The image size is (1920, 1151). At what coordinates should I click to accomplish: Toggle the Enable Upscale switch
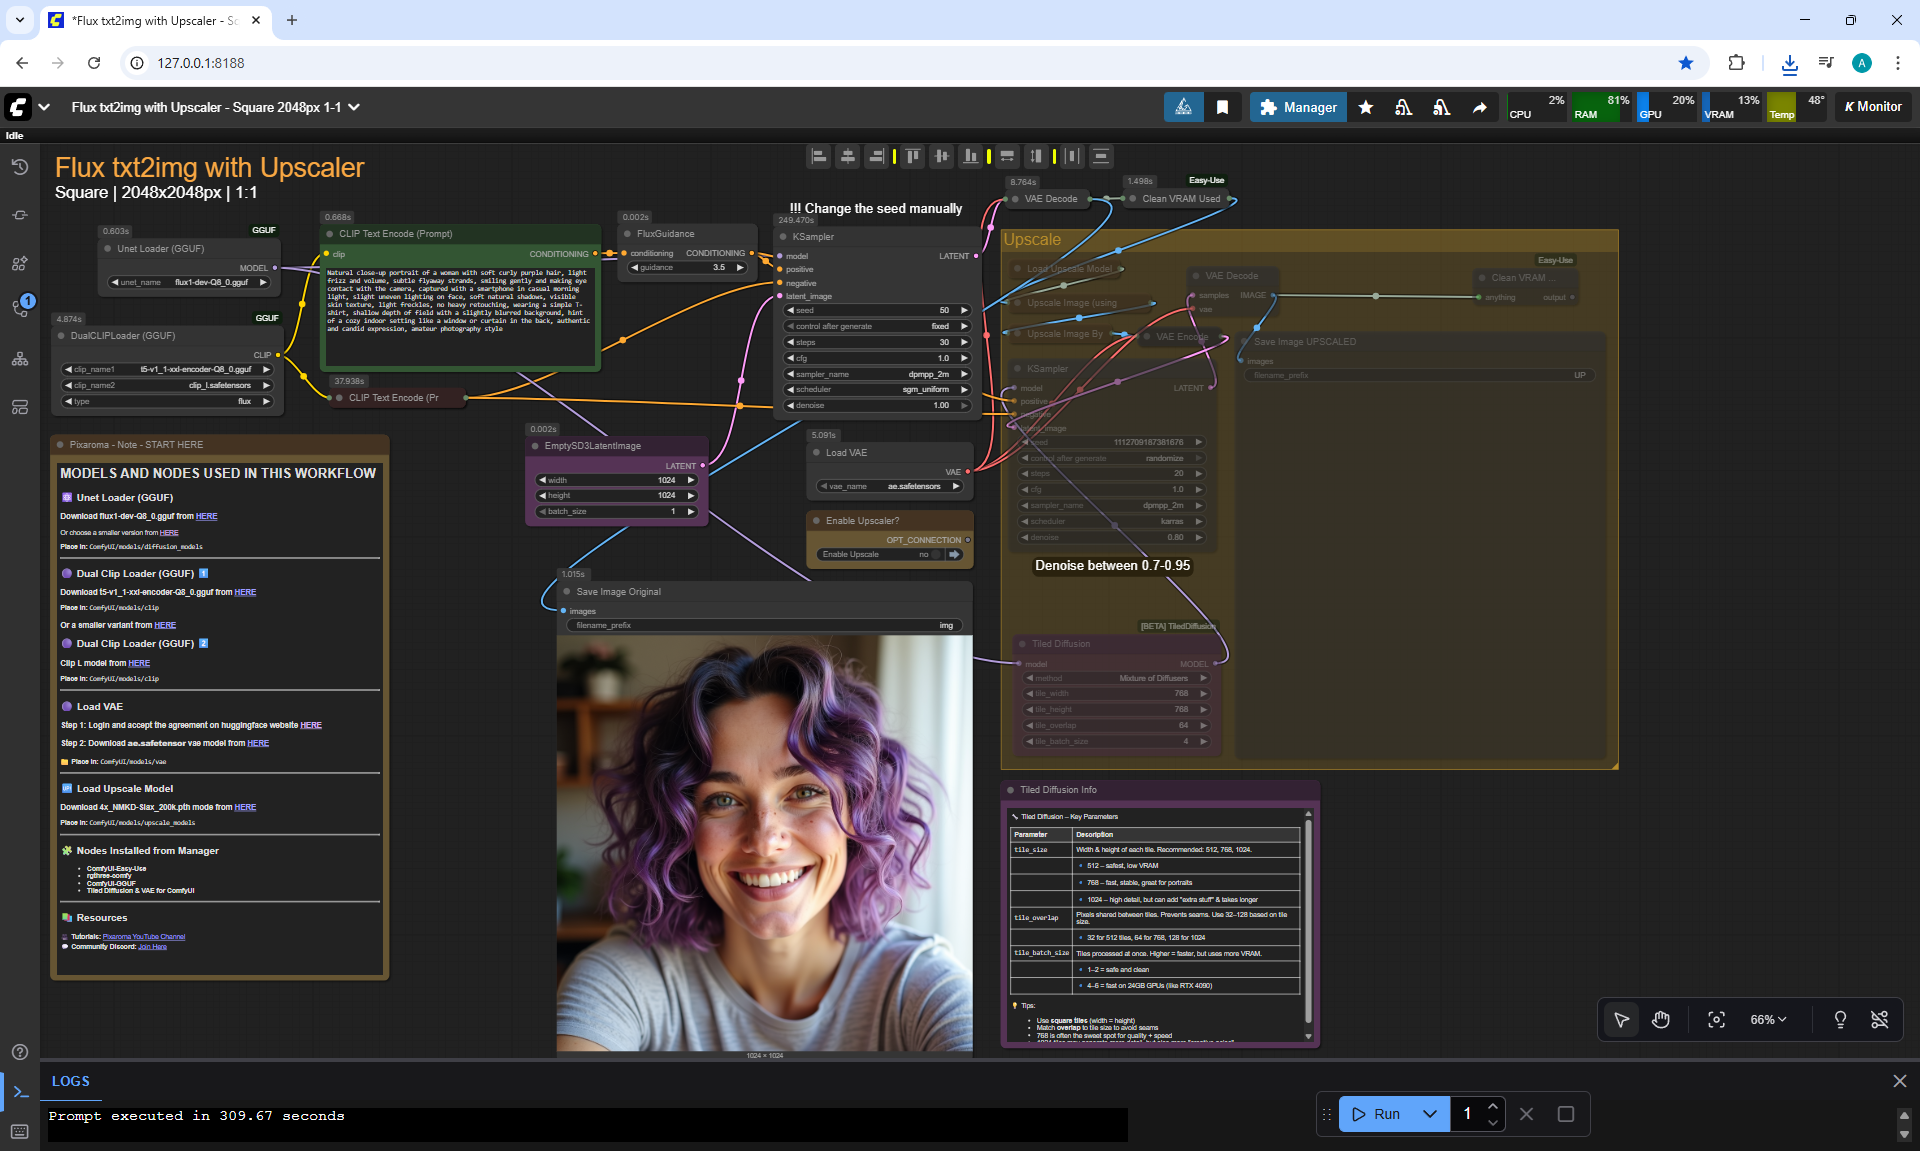pos(936,554)
